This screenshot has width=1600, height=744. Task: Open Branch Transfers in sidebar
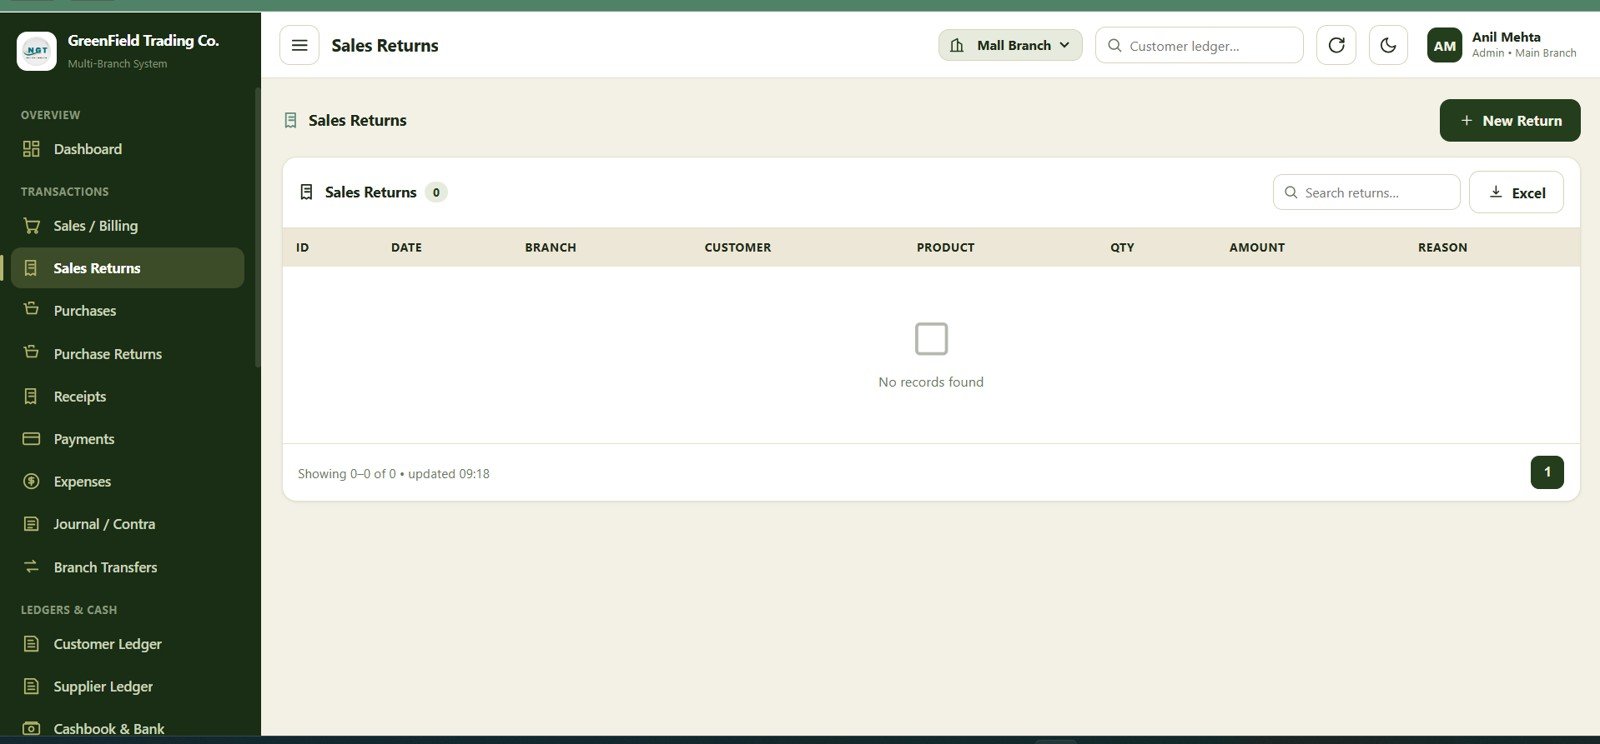(127, 567)
